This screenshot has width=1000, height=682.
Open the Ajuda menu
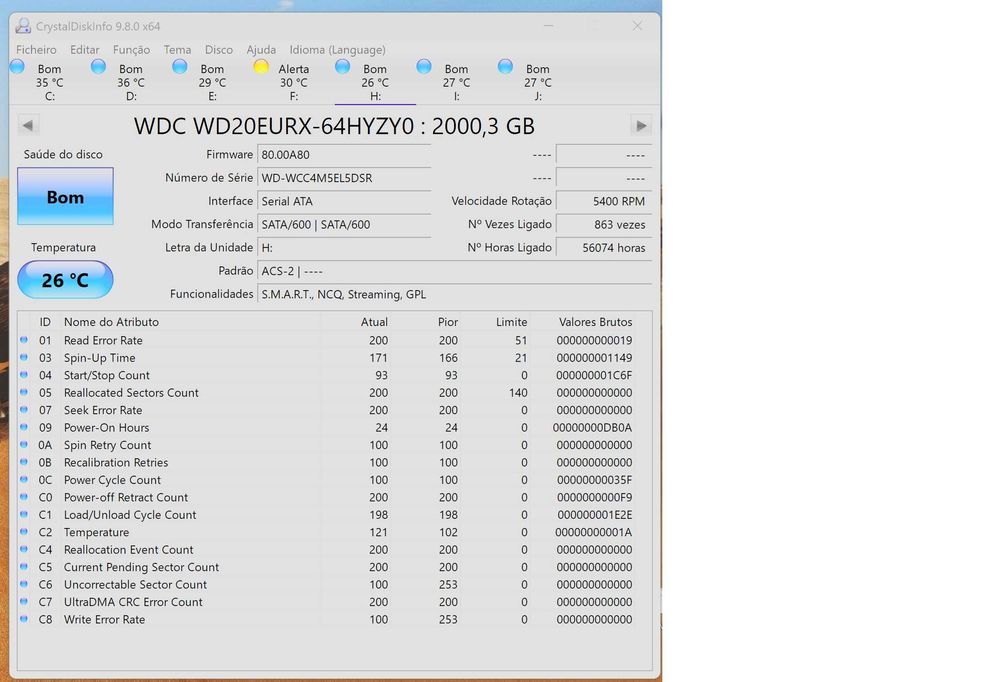(x=261, y=49)
